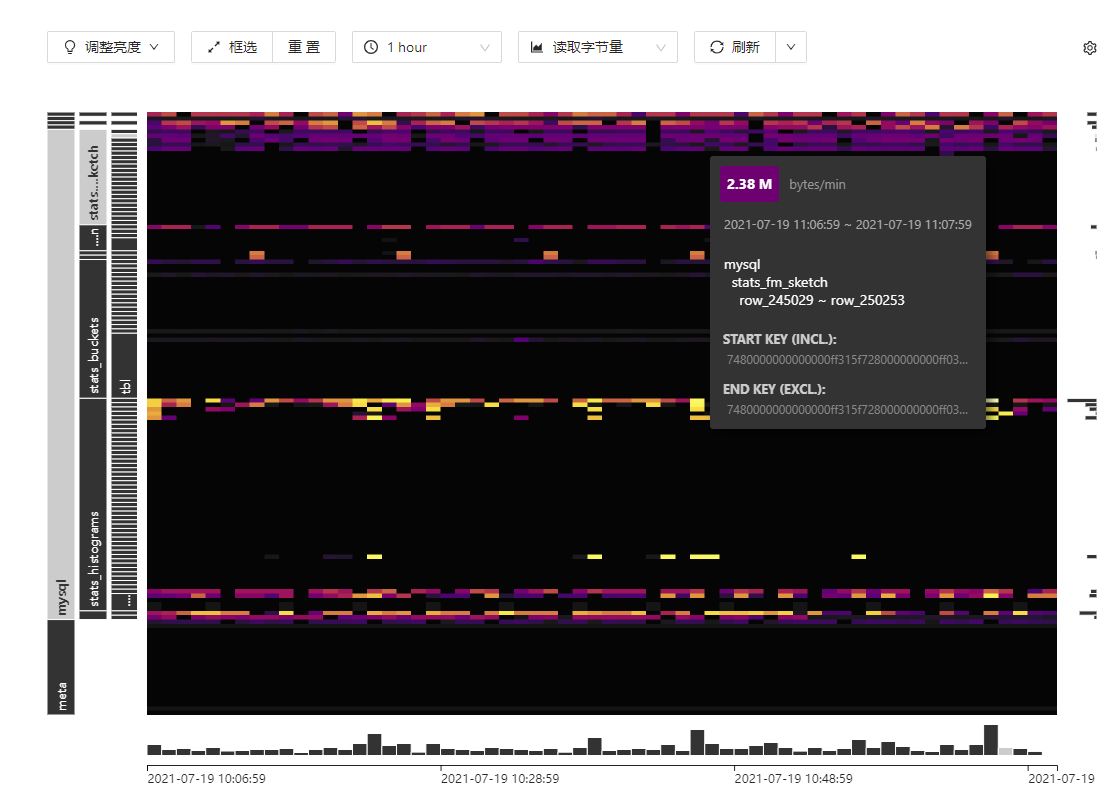Image resolution: width=1113 pixels, height=807 pixels.
Task: Click the diagonal arrows box-select icon
Action: (213, 47)
